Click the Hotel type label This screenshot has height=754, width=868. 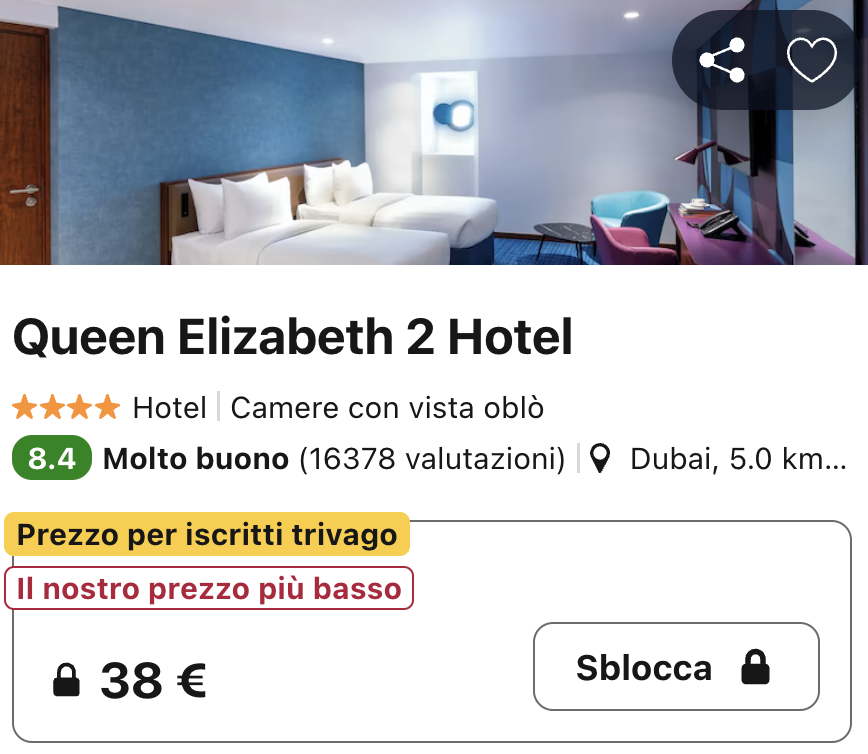[x=169, y=408]
